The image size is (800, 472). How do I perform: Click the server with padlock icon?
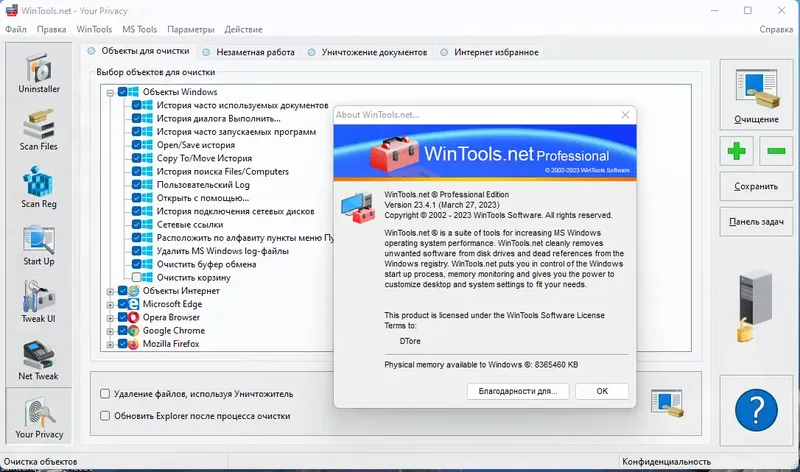[x=755, y=306]
